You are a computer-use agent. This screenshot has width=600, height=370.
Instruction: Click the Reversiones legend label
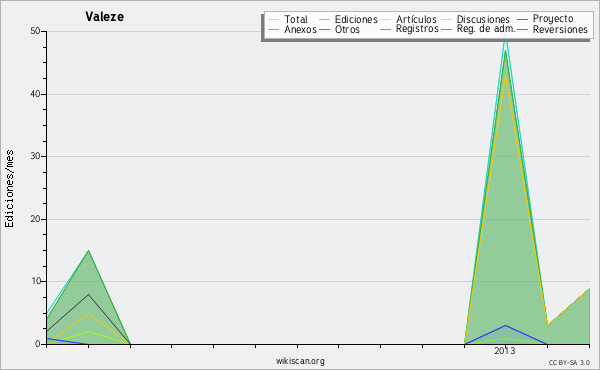pyautogui.click(x=560, y=29)
